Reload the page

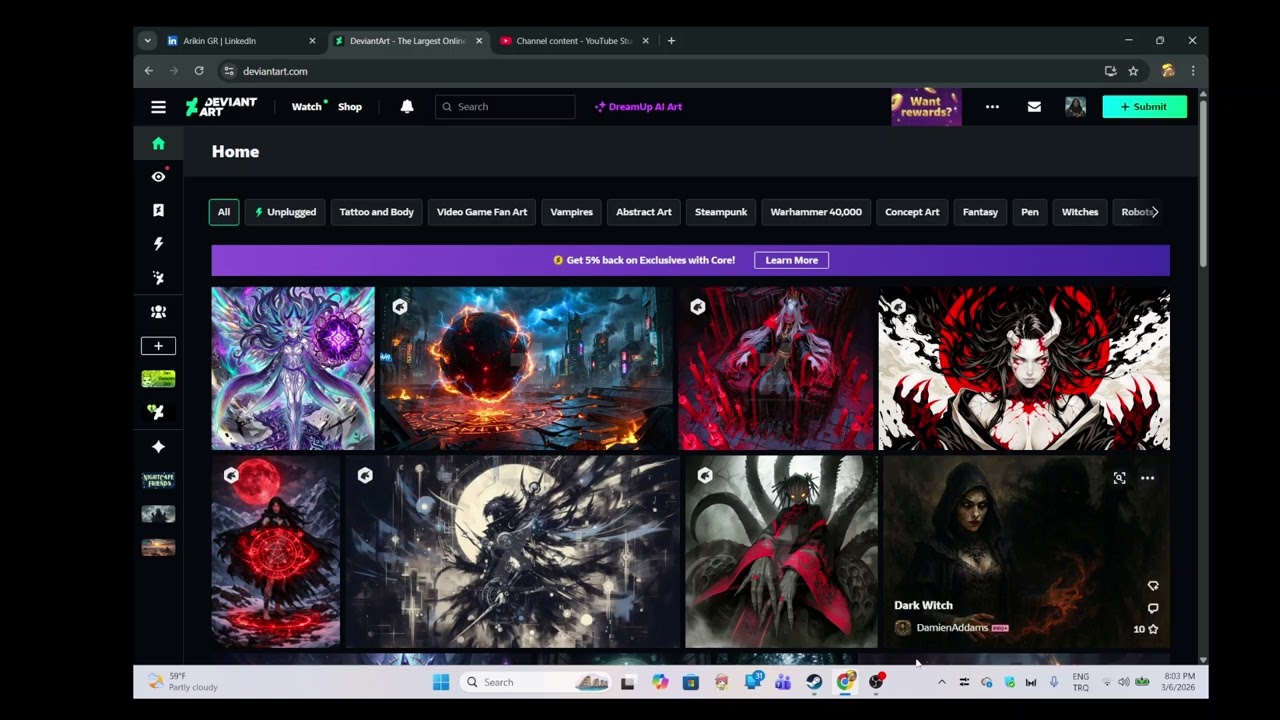(x=199, y=71)
